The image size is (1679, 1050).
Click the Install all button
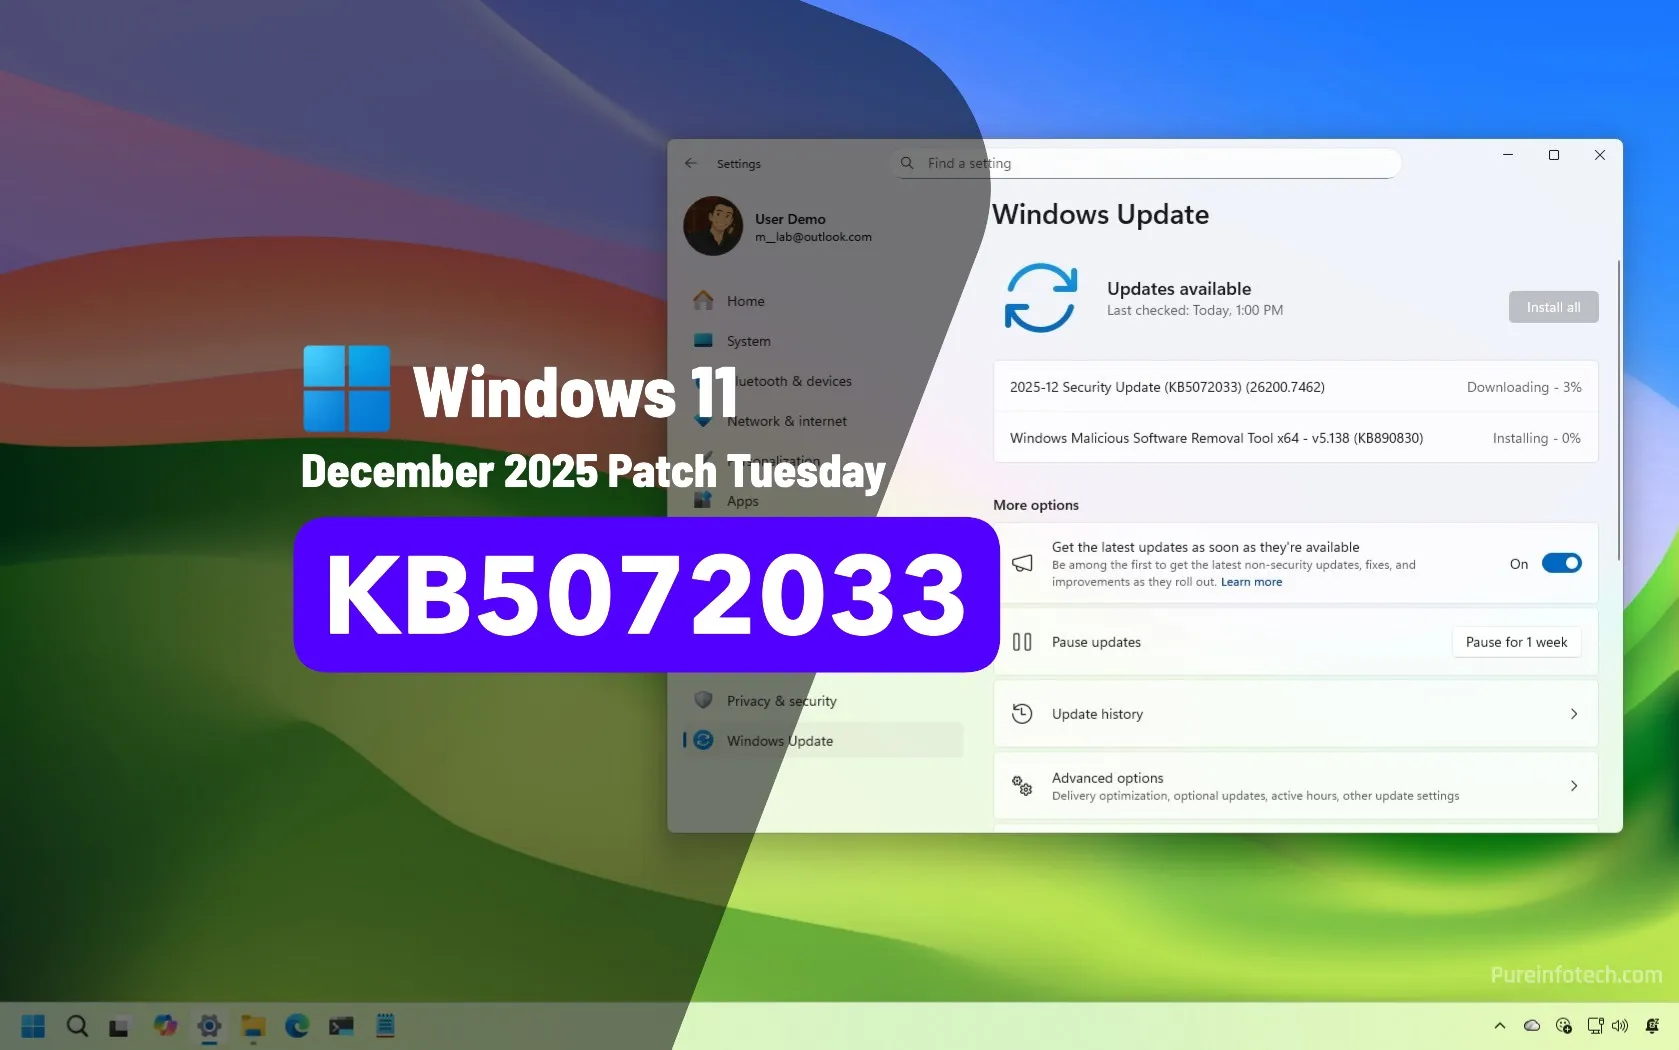pos(1552,307)
